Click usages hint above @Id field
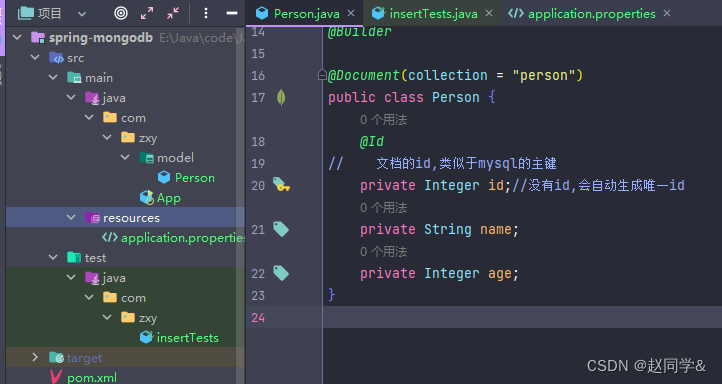 click(383, 120)
